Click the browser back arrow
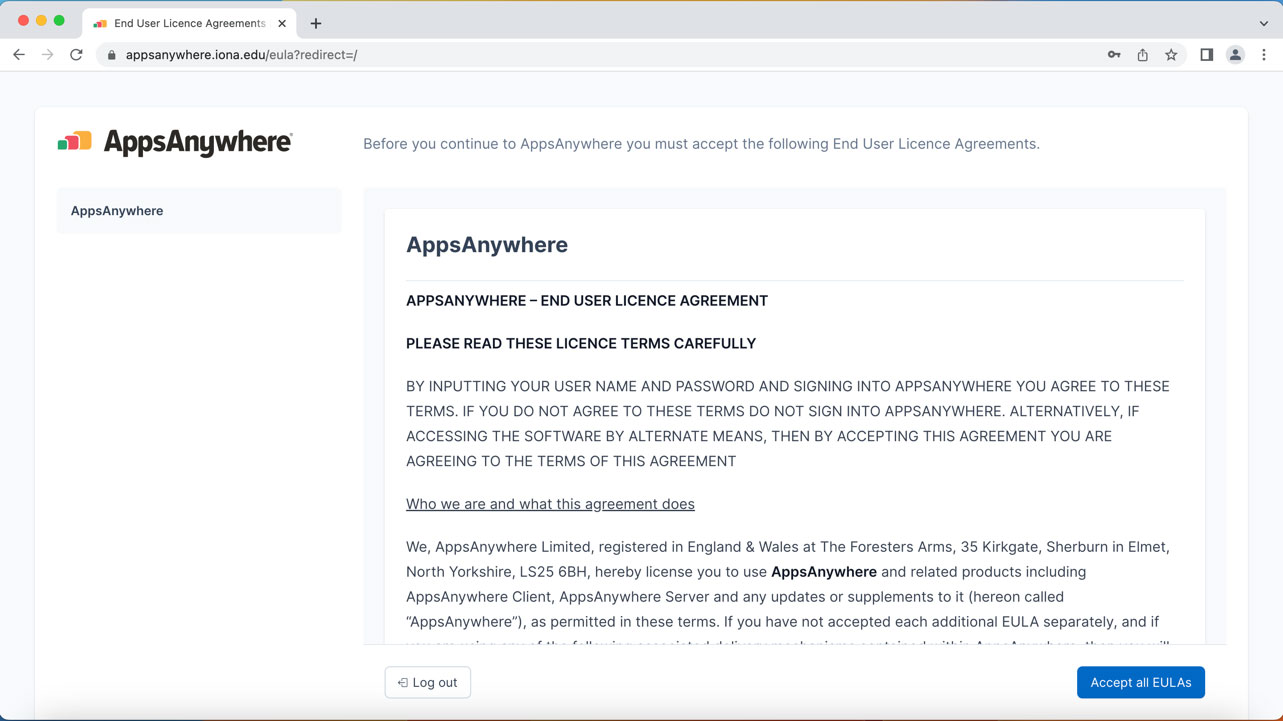Screen dimensions: 1283x721 pyautogui.click(x=19, y=55)
